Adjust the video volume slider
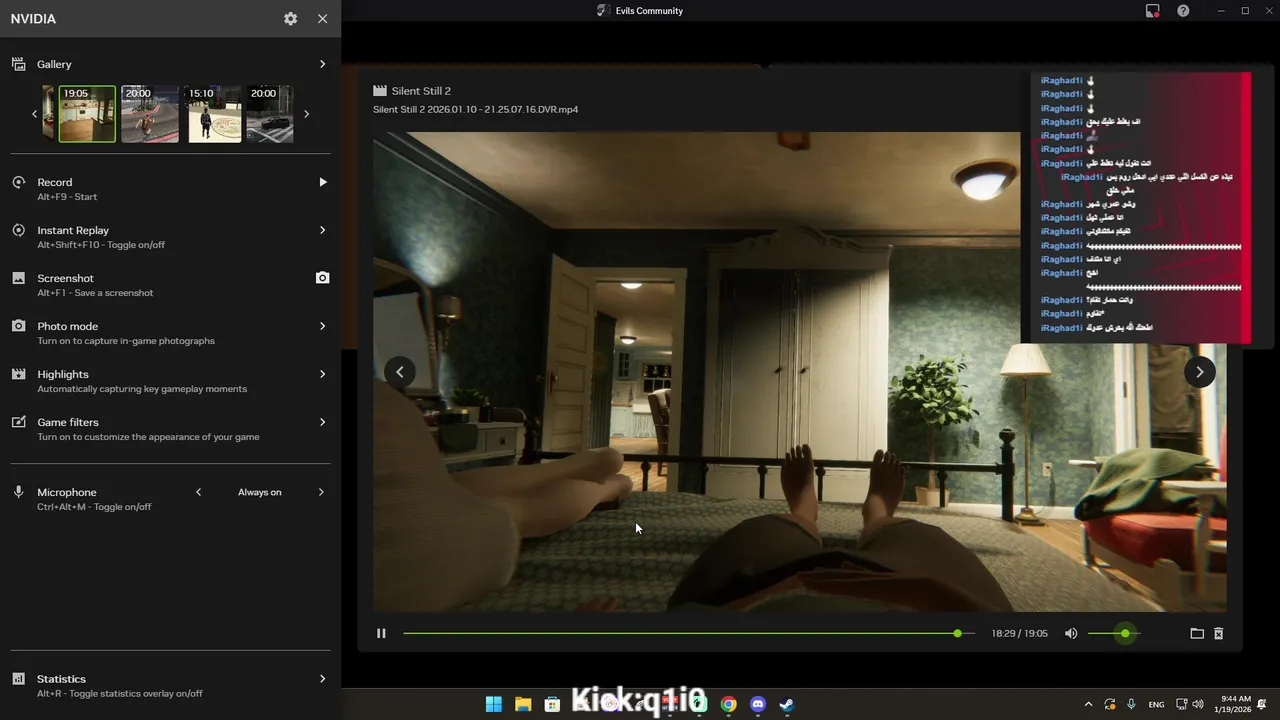Screen dimensions: 1280x720 point(1114,633)
